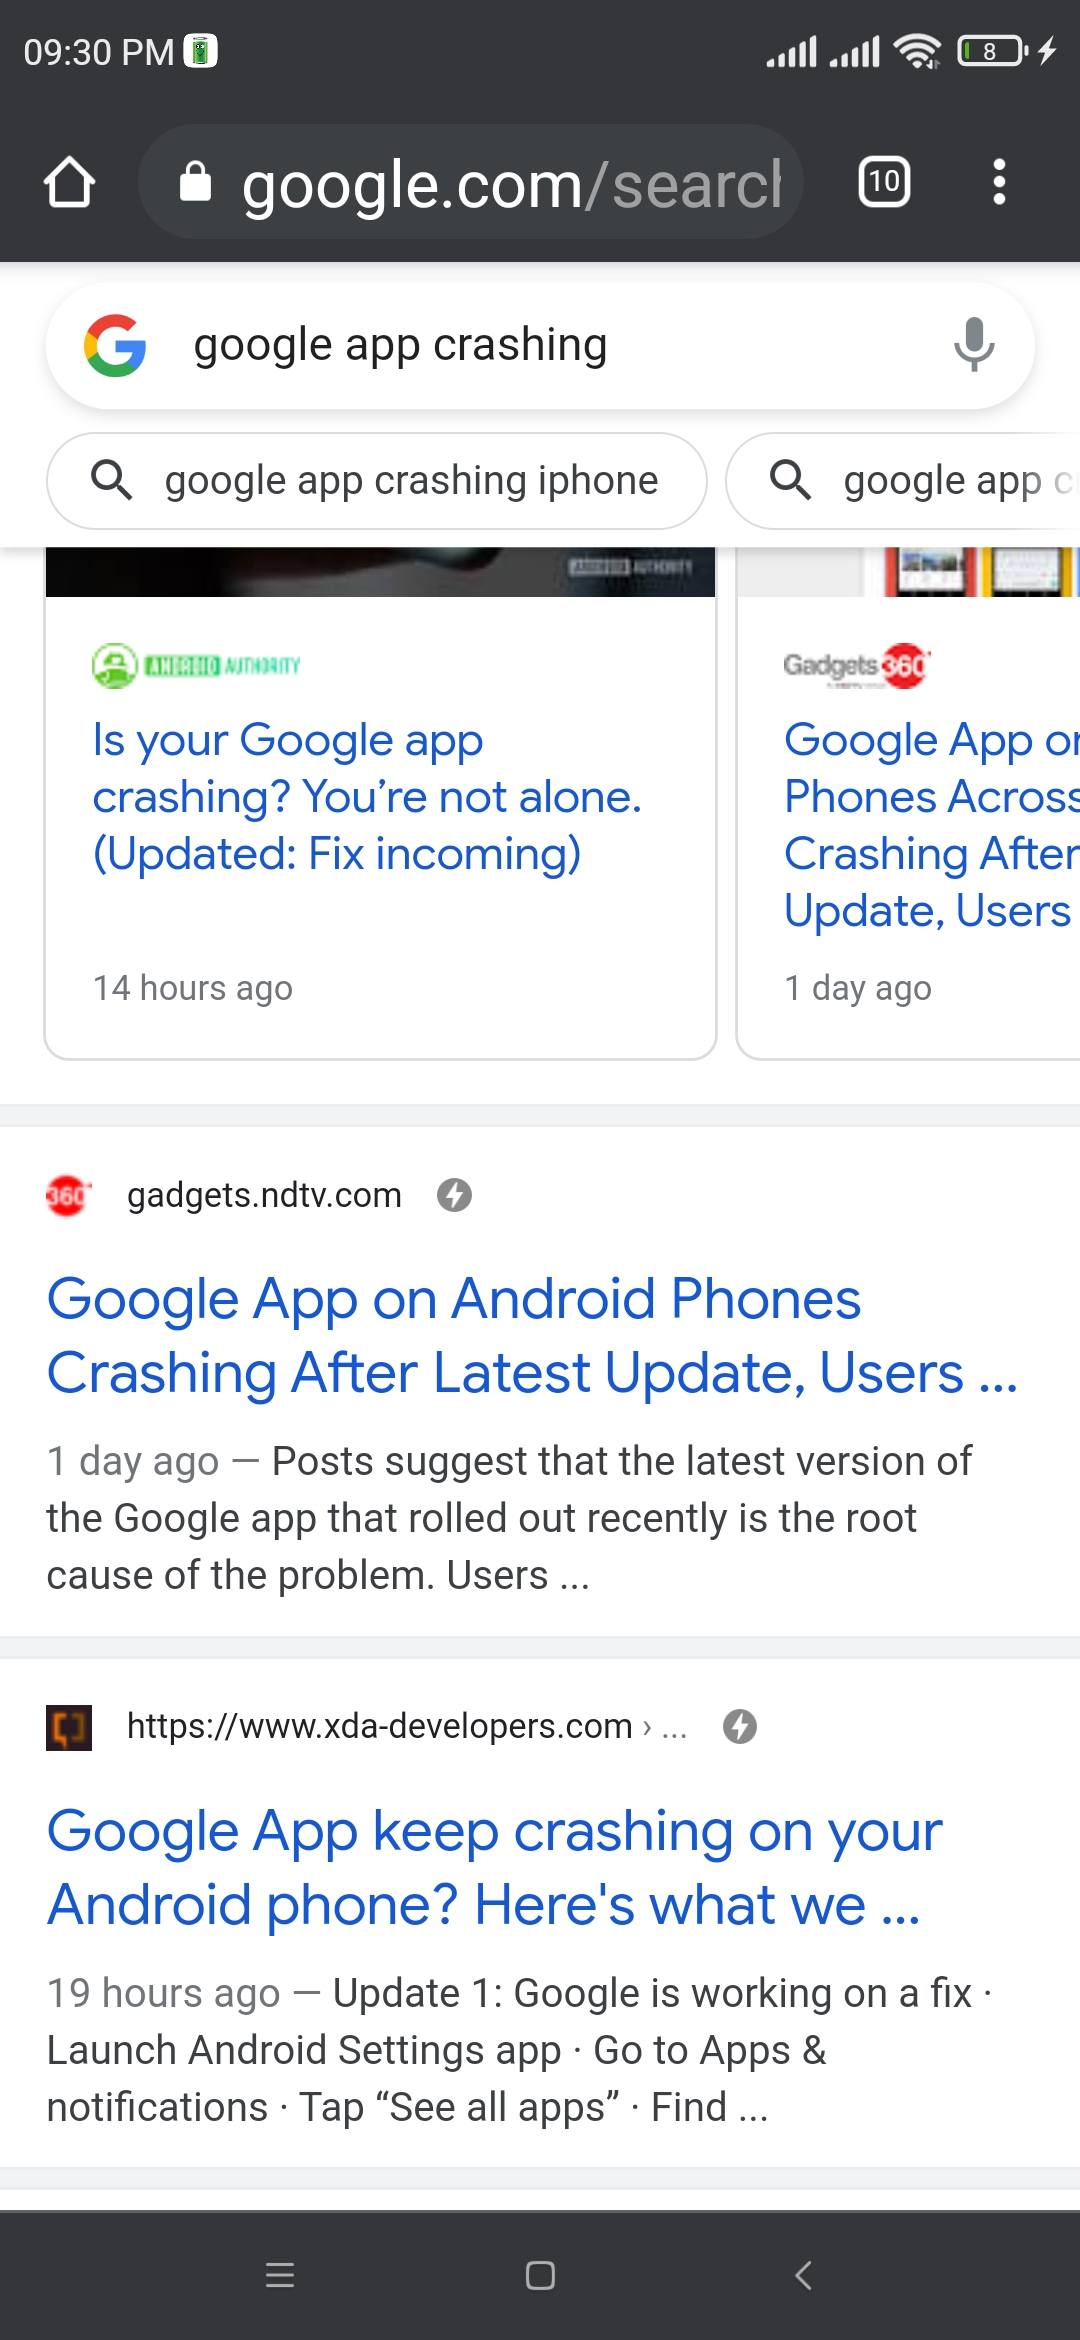Viewport: 1080px width, 2340px height.
Task: Tap the padlock site security icon
Action: pos(195,182)
